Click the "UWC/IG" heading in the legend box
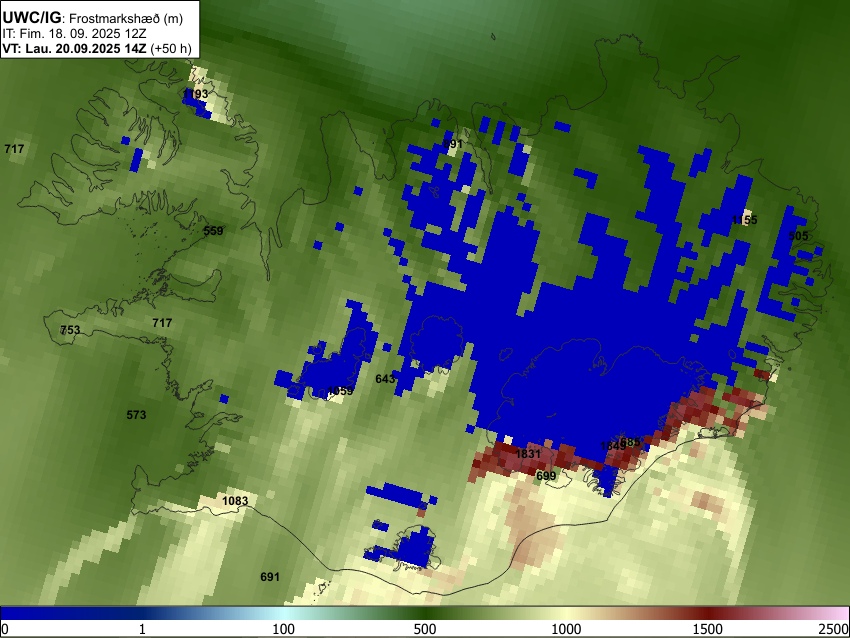850x638 pixels. (32, 18)
